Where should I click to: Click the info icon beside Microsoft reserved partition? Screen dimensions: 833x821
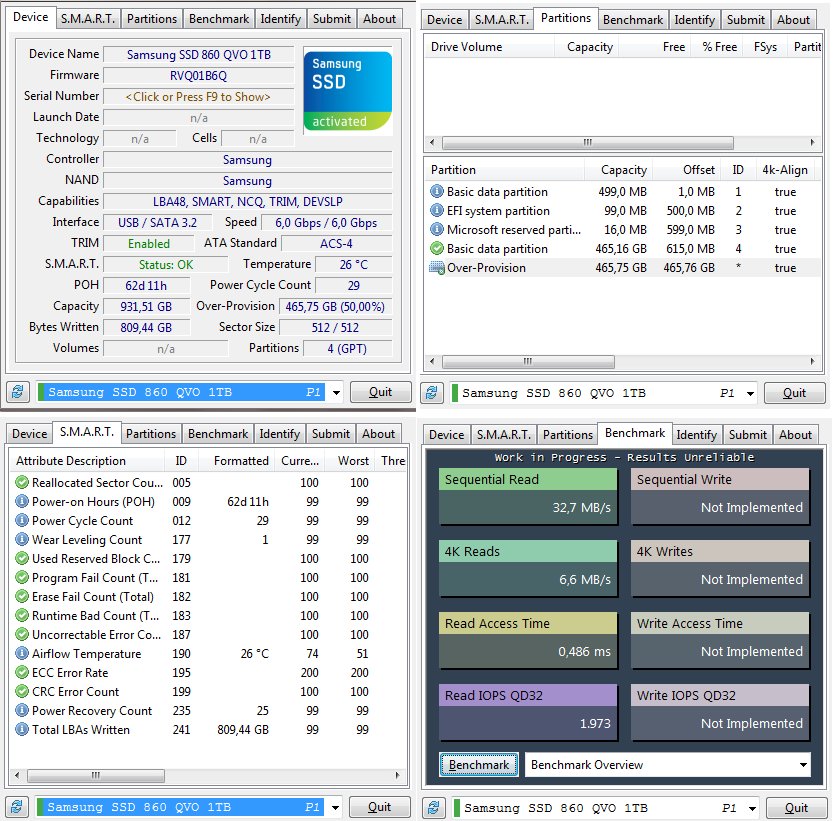[x=437, y=230]
